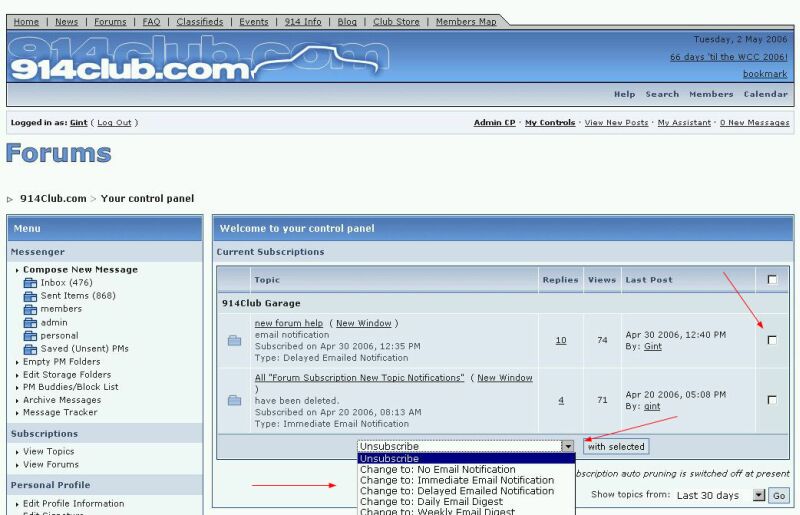800x515 pixels.
Task: Click the personal folder icon
Action: 31,336
